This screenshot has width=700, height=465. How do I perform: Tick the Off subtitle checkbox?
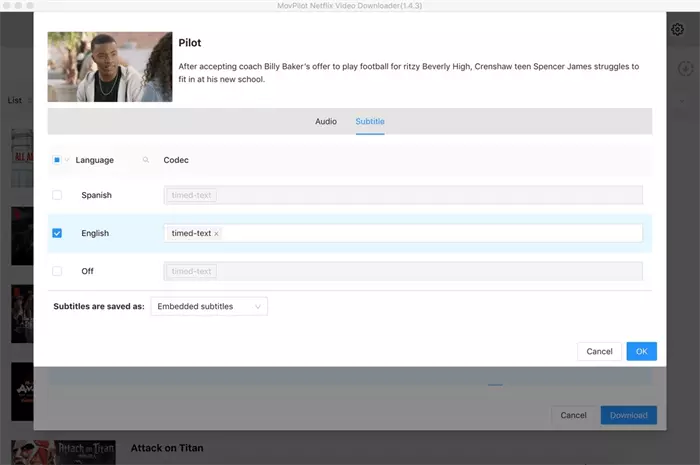click(x=57, y=271)
